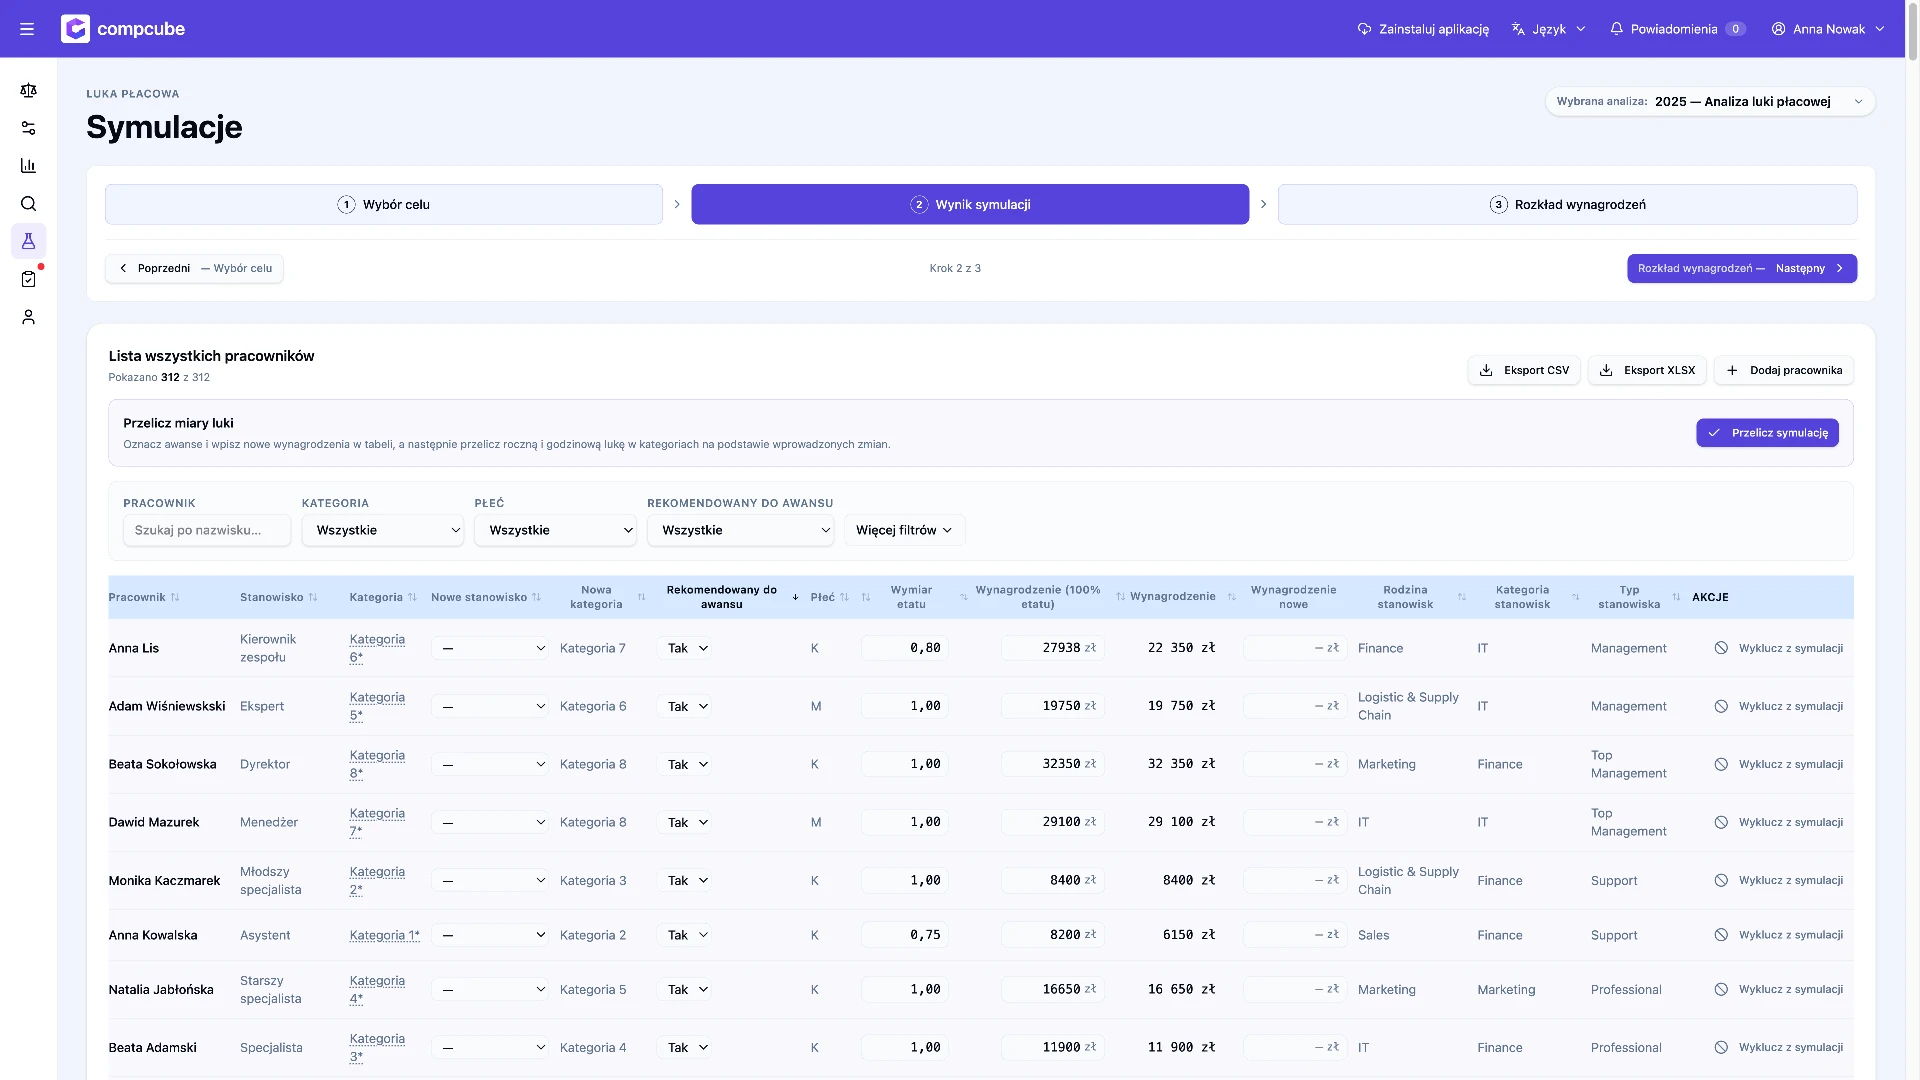Sort by Rekomendowany do awansu arrow

point(795,597)
